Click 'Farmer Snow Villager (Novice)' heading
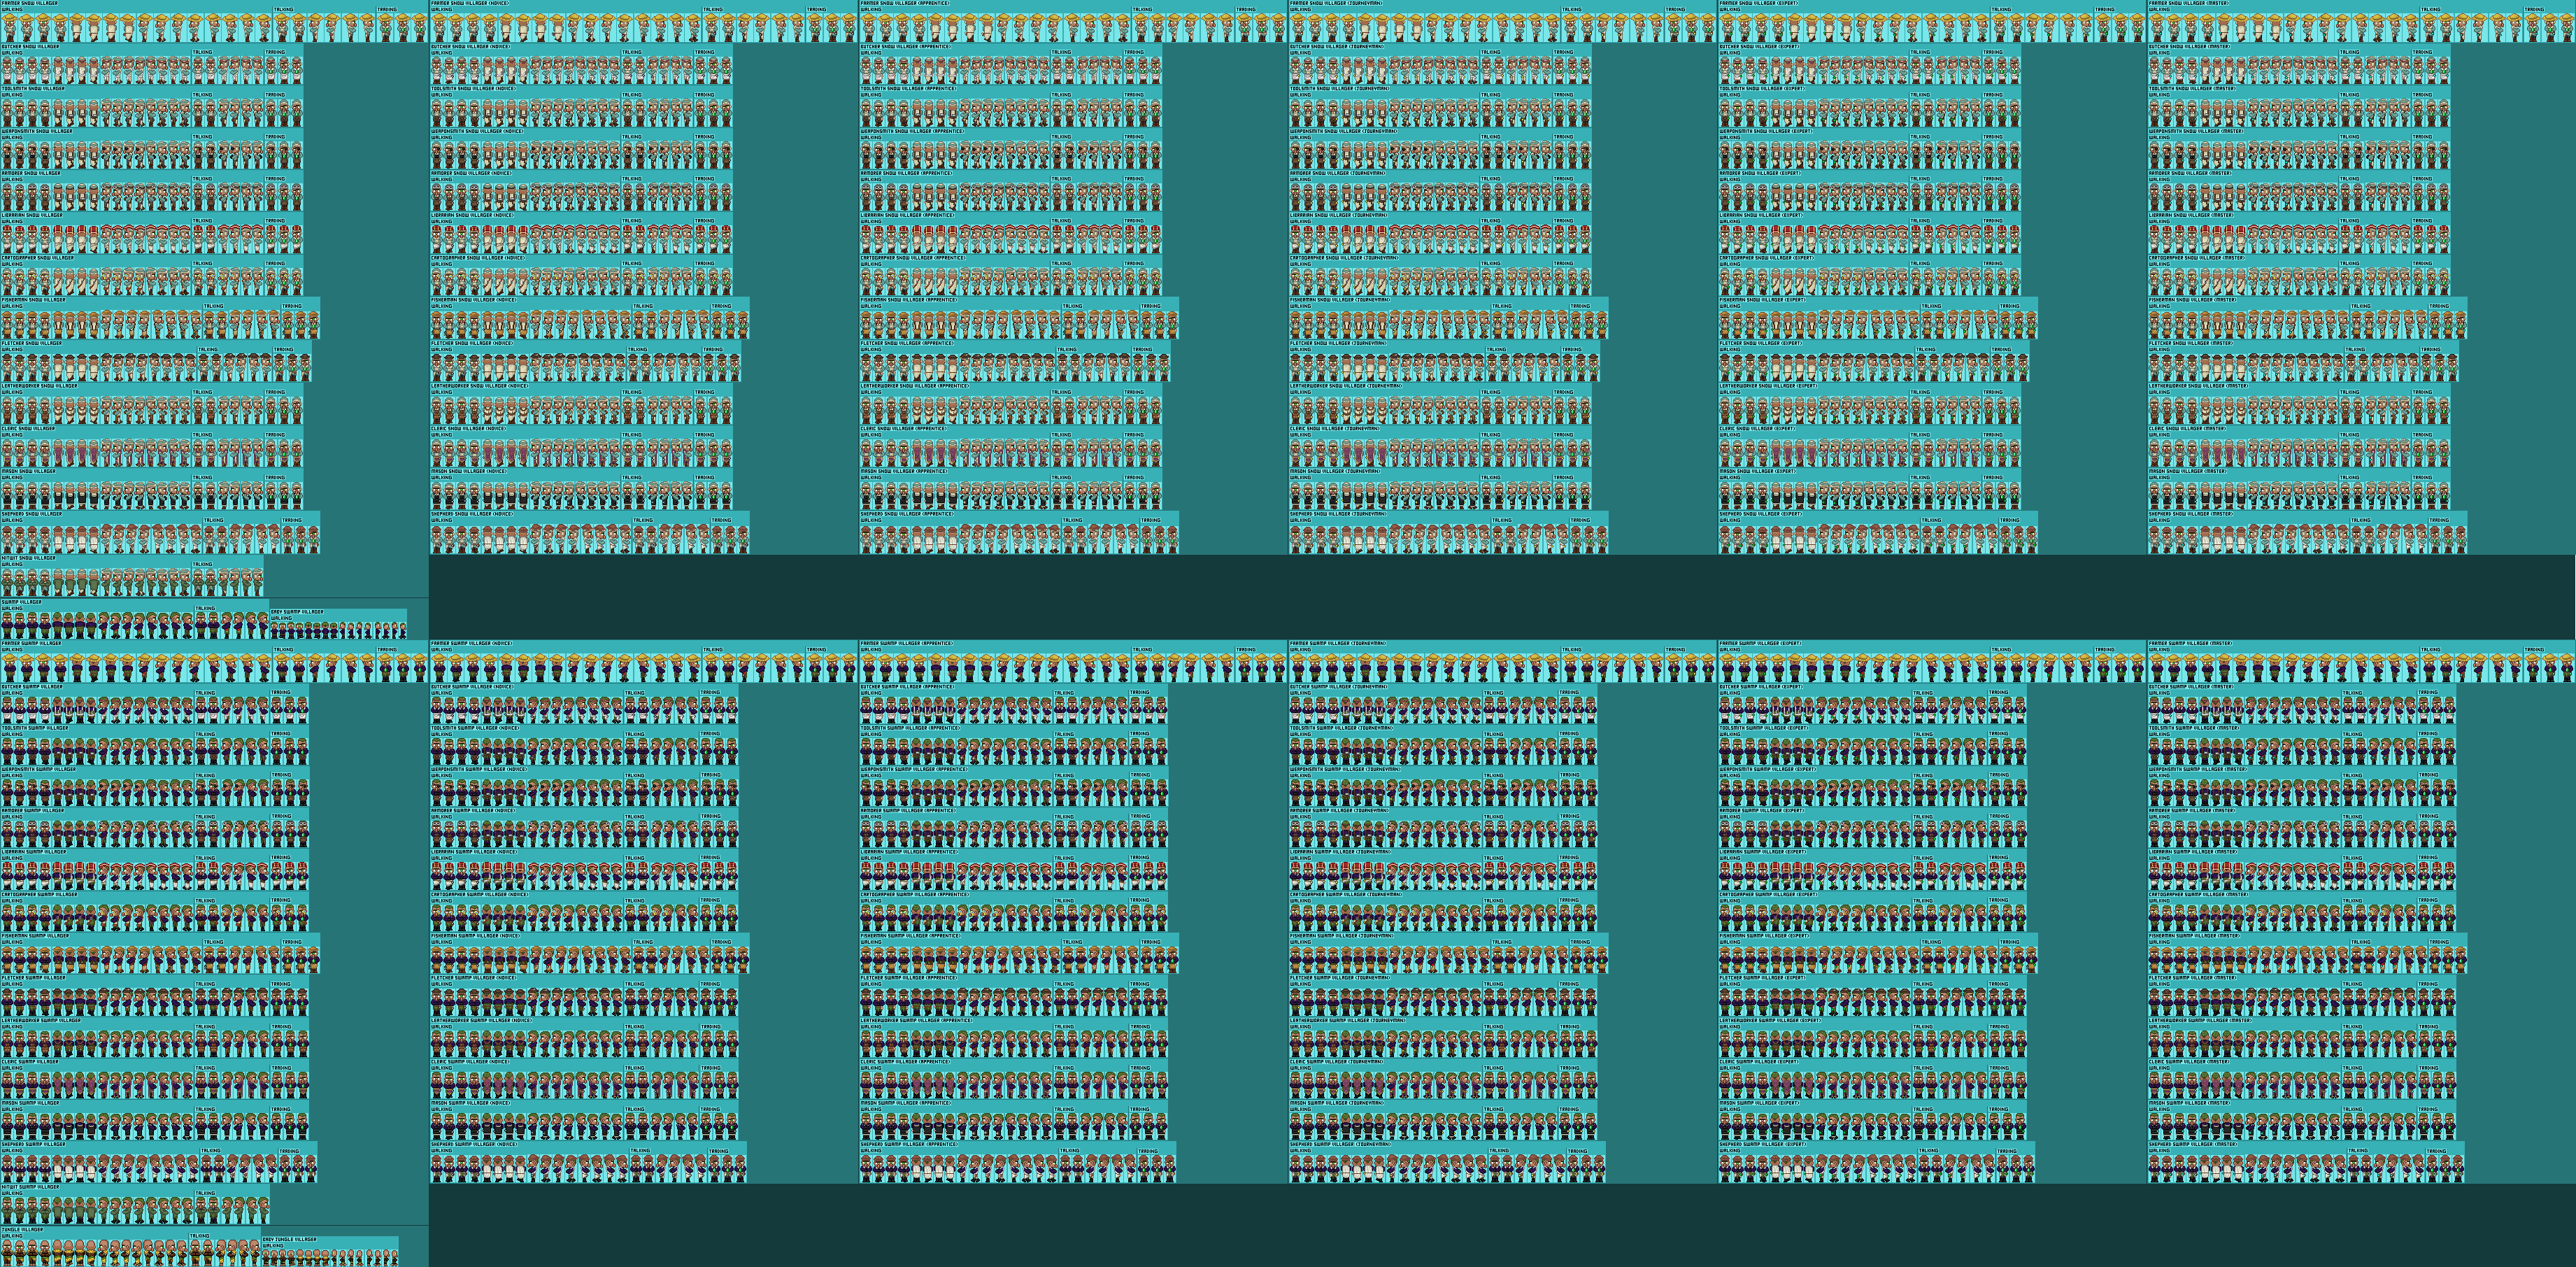The height and width of the screenshot is (1267, 2576). point(471,4)
